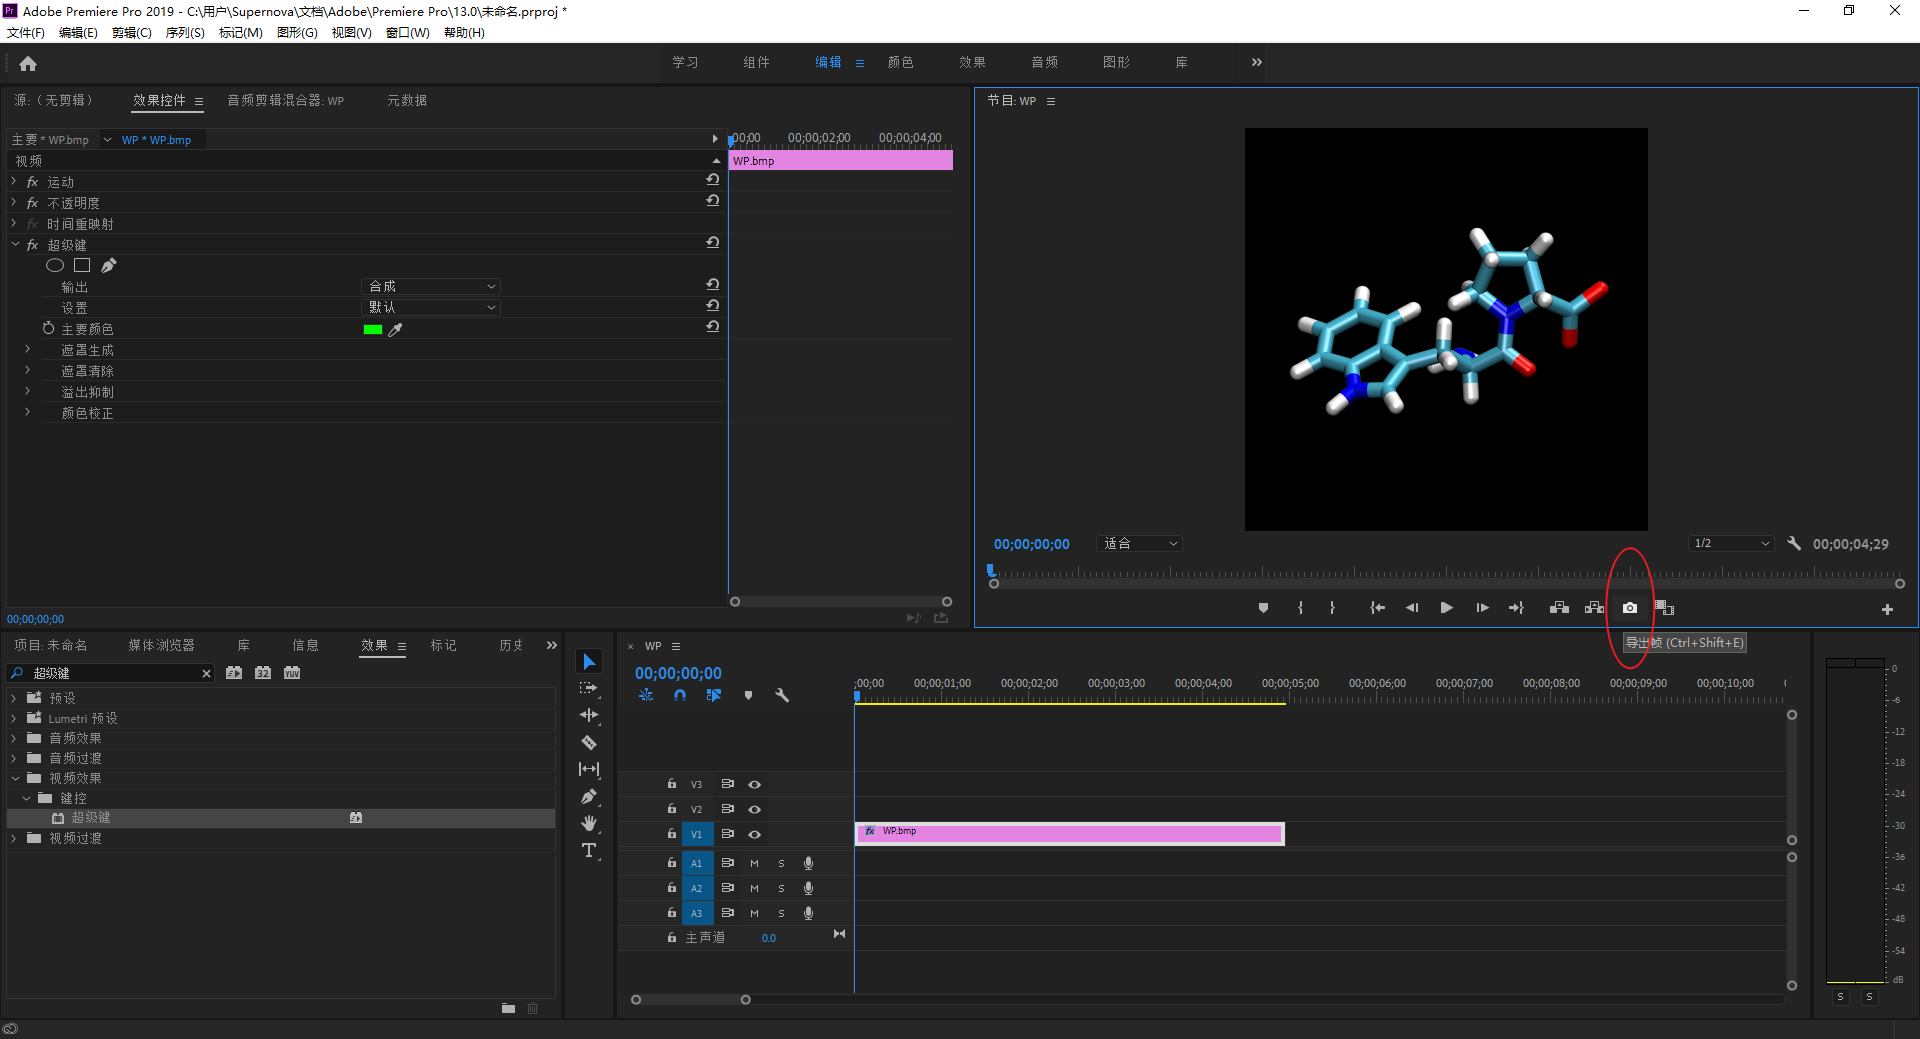Select the Ripple Edit tool

(589, 715)
